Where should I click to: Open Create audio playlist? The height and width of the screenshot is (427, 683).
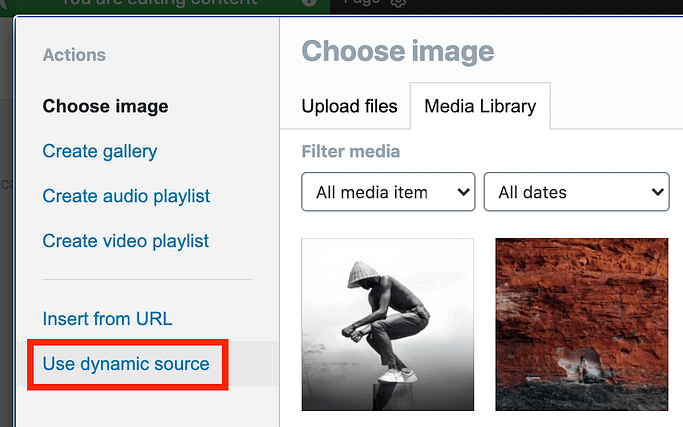126,196
